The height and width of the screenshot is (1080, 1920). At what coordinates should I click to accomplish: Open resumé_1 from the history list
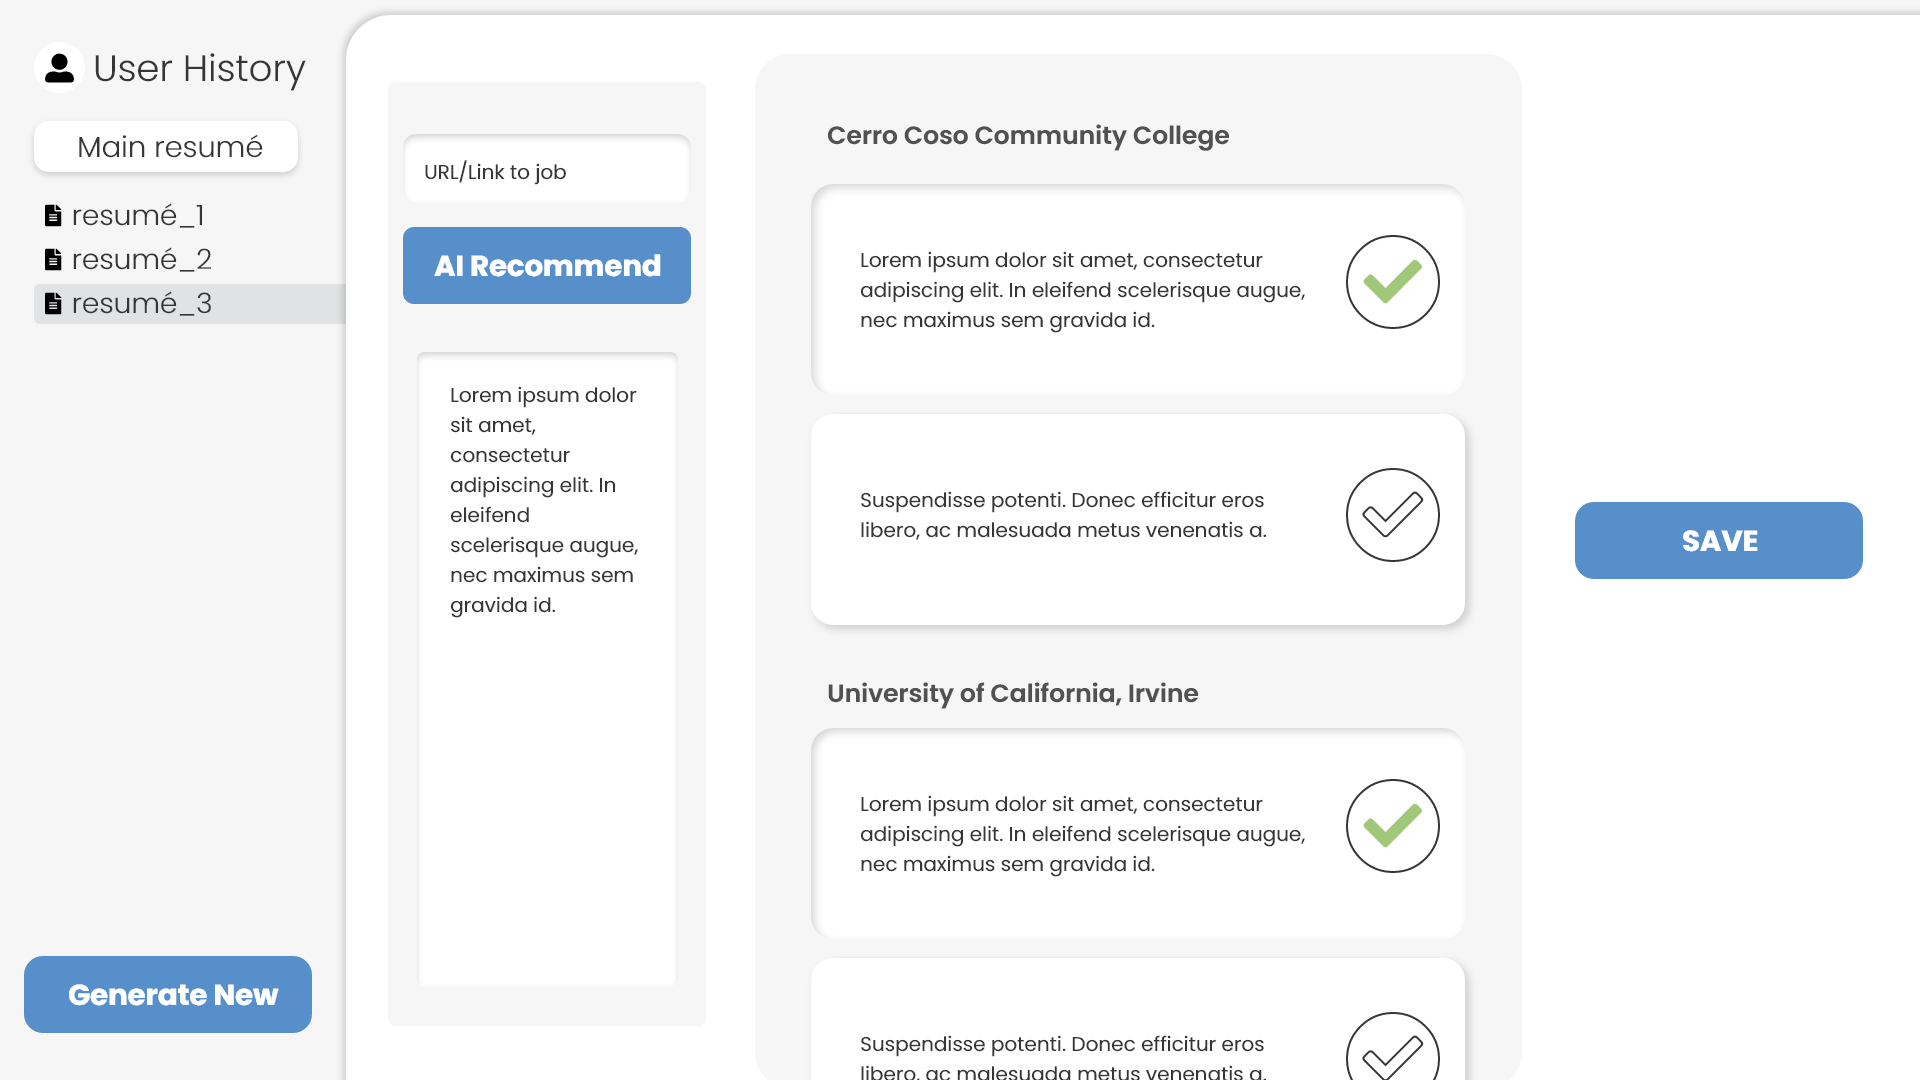click(x=138, y=215)
